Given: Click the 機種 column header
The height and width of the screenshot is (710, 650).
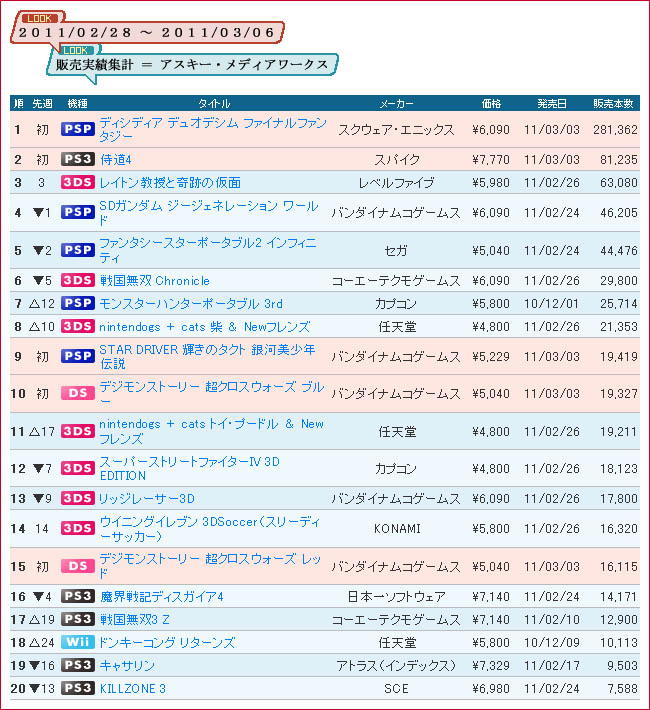Looking at the screenshot, I should [77, 103].
